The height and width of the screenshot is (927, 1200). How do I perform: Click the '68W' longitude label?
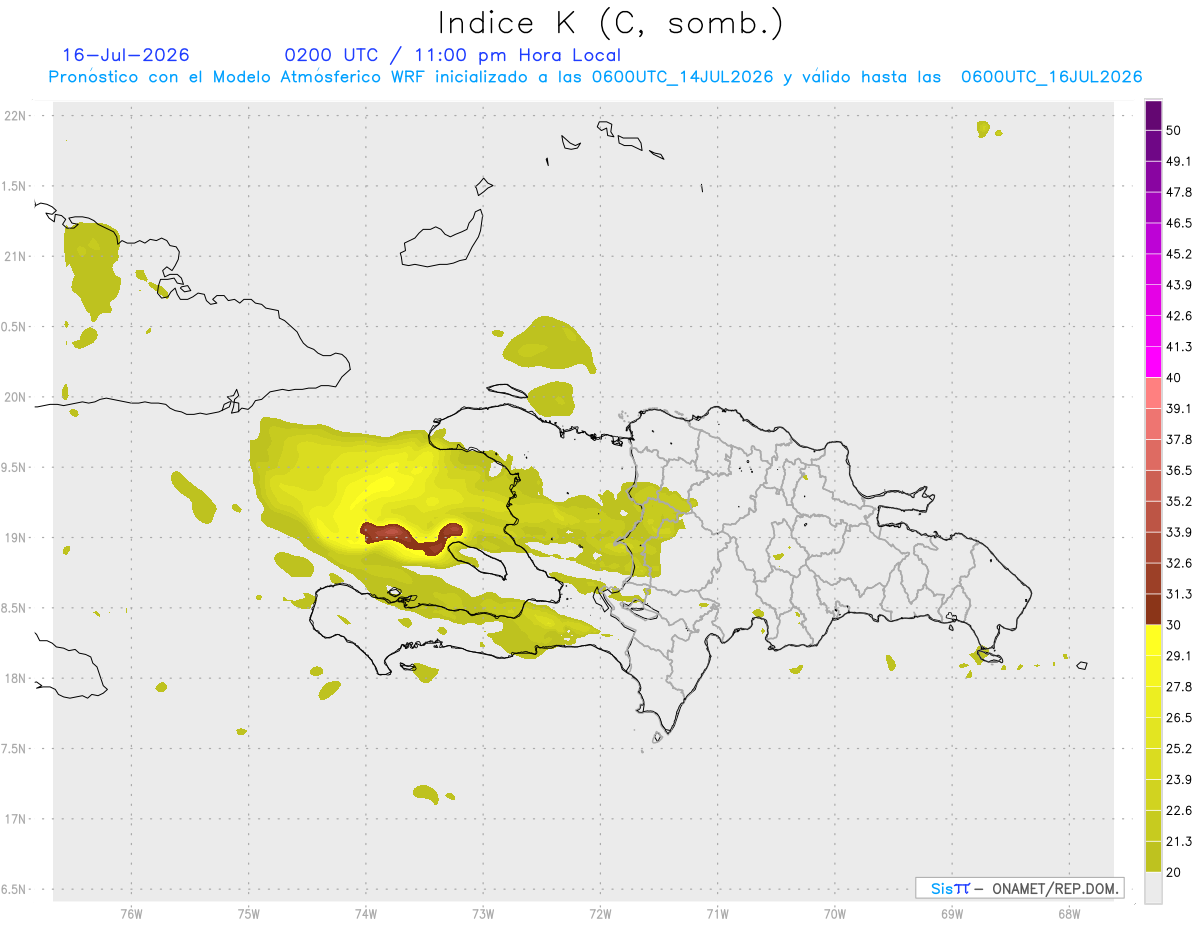1068,913
